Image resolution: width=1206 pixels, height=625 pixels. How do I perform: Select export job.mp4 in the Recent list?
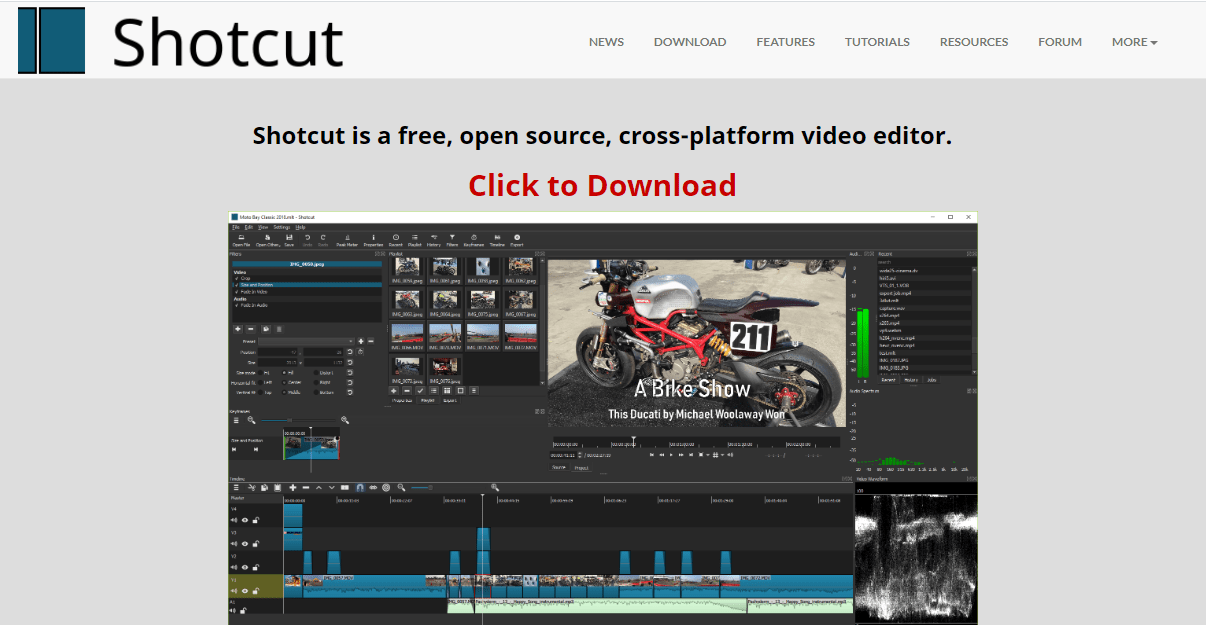point(895,292)
